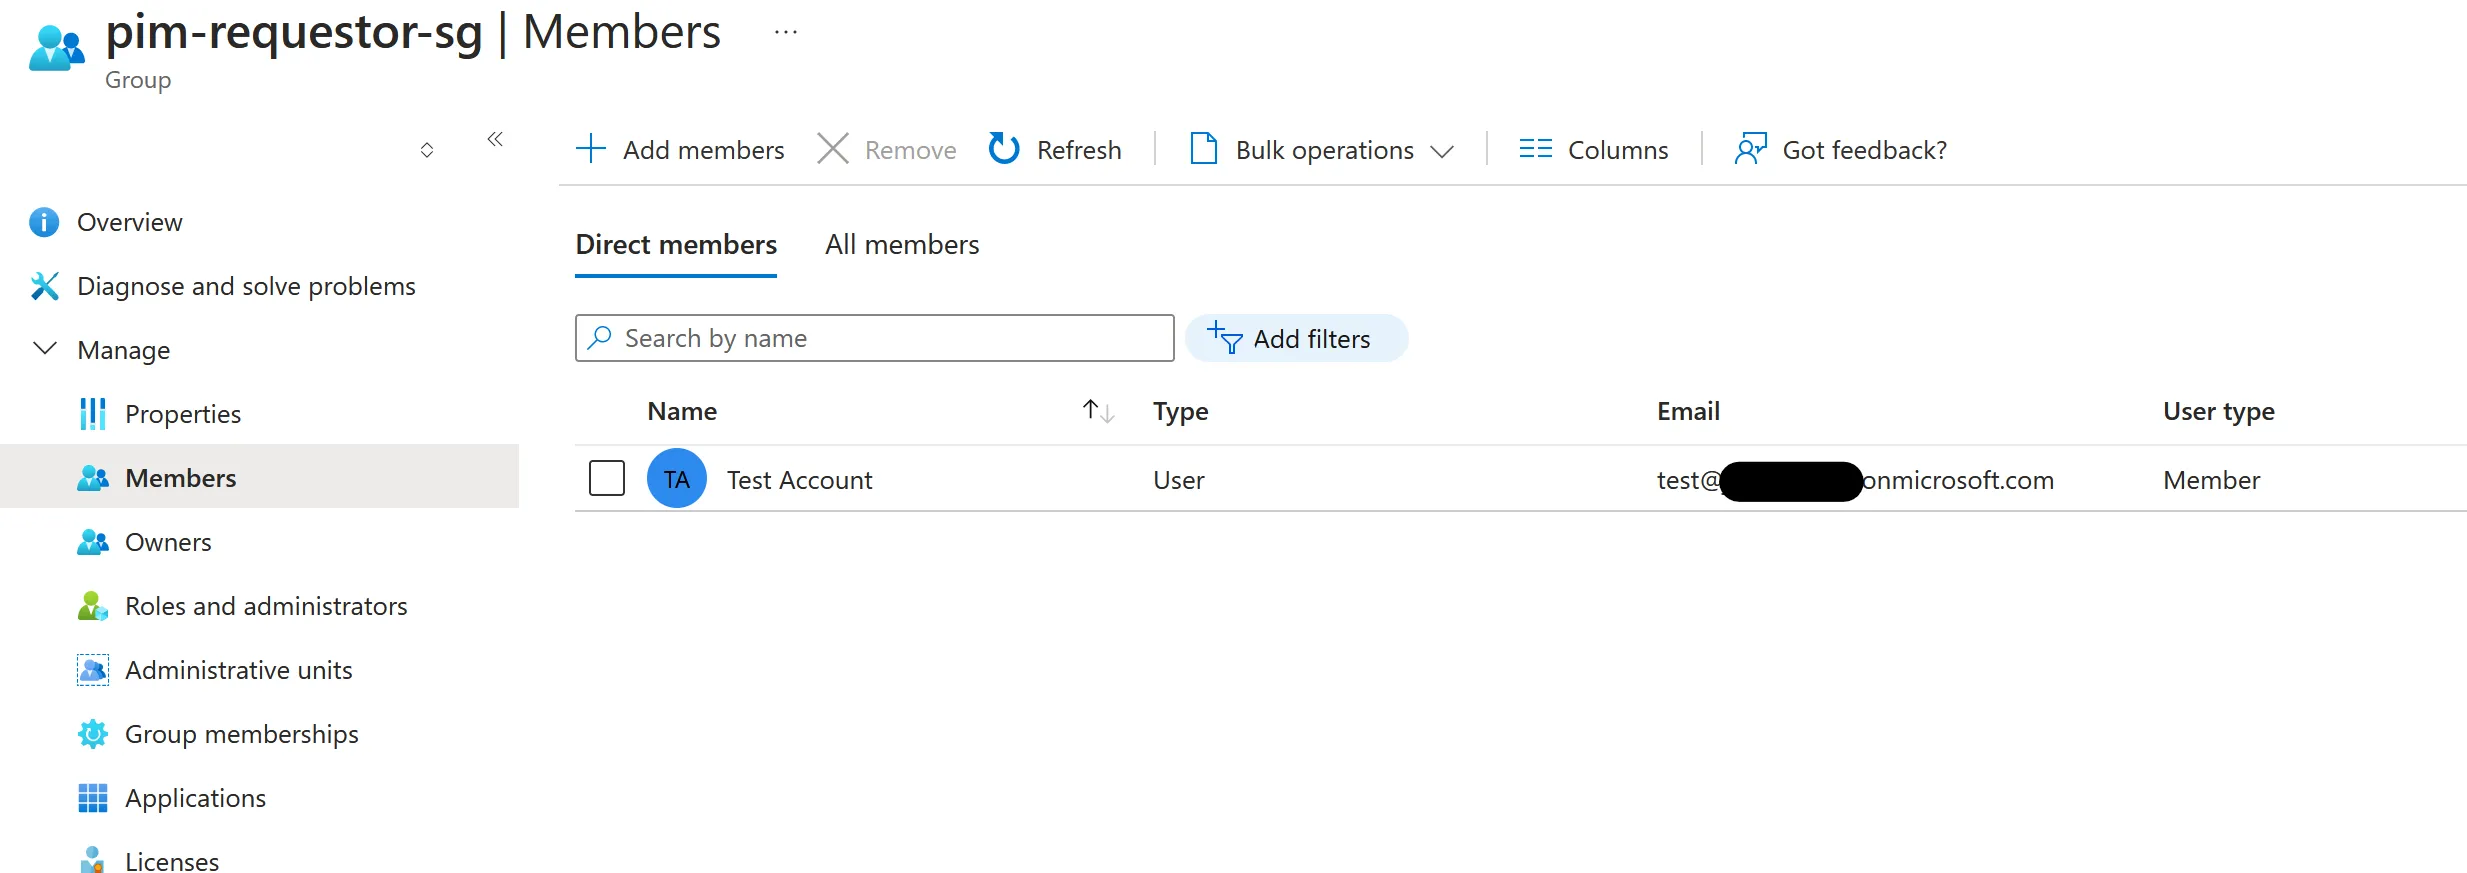The width and height of the screenshot is (2467, 873).
Task: Click the Group memberships gear icon
Action: [x=92, y=734]
